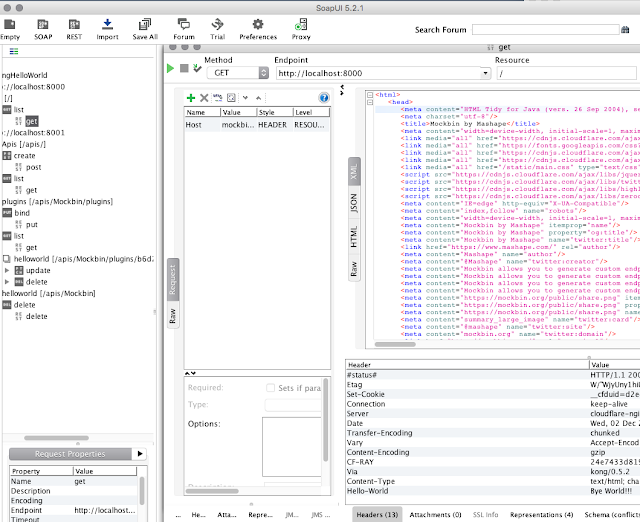The width and height of the screenshot is (640, 522).
Task: Open Headers (13) tab
Action: point(377,515)
